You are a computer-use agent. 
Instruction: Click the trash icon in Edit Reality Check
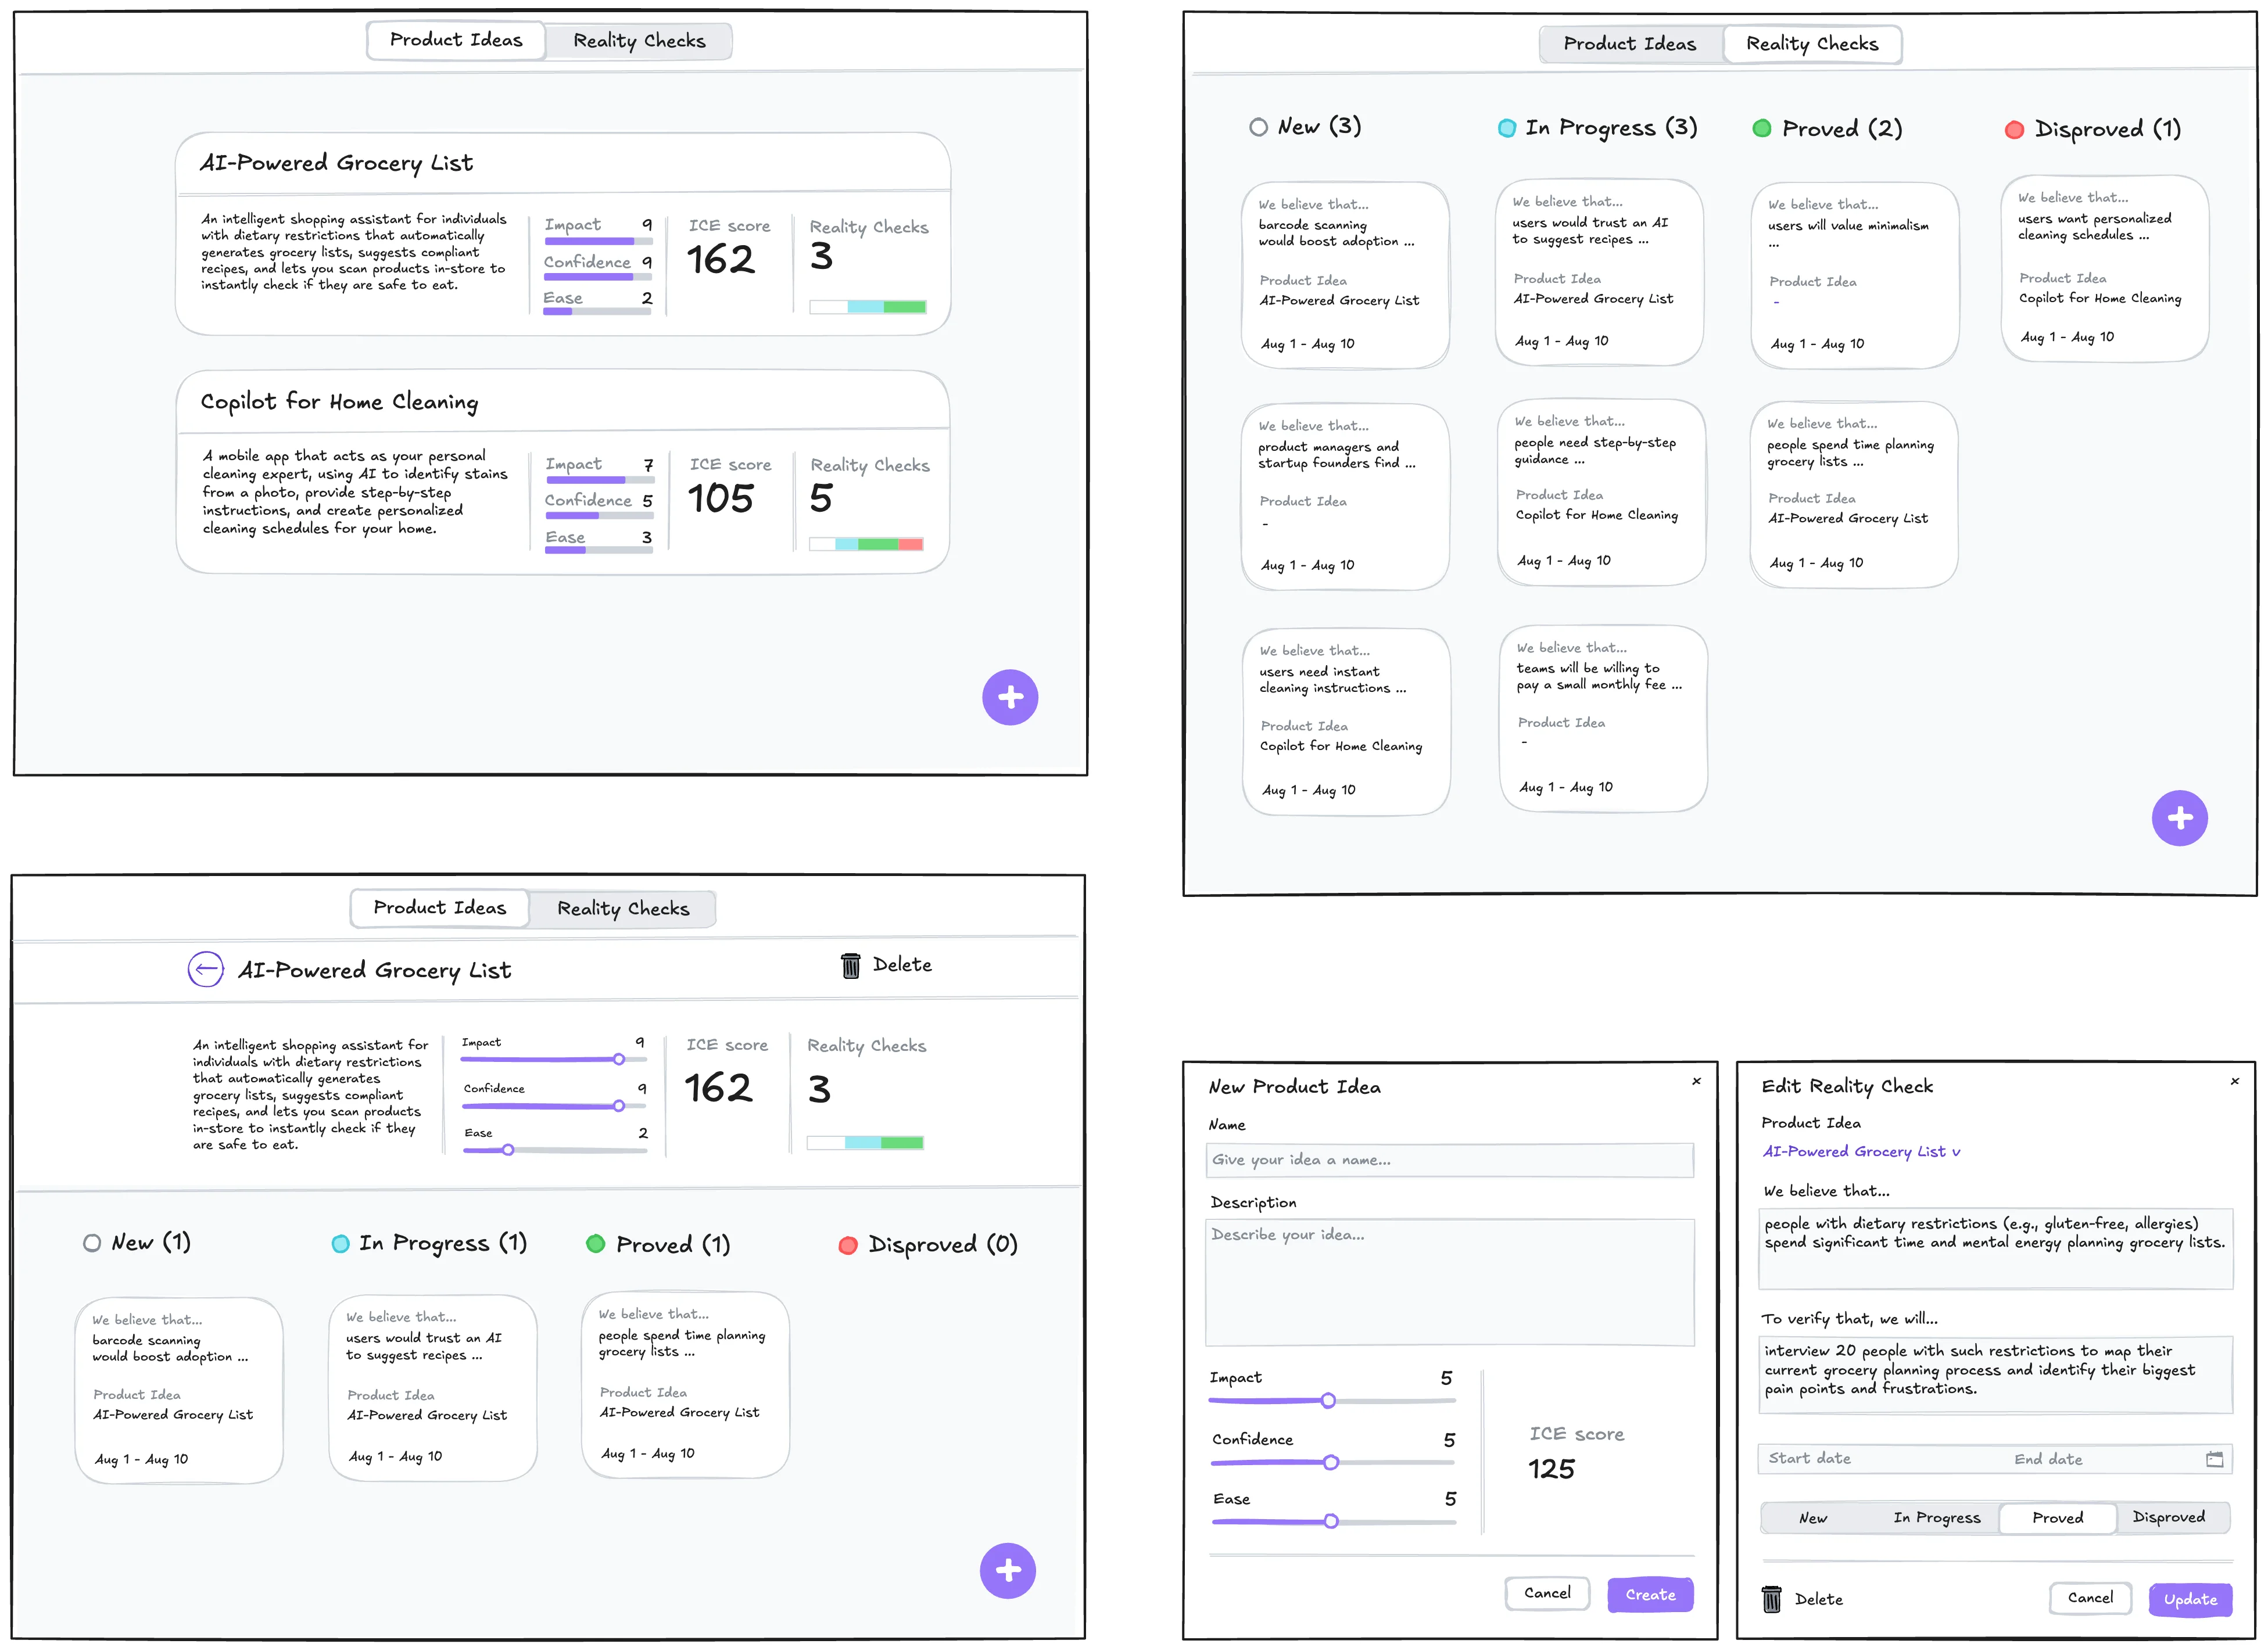[1771, 1599]
